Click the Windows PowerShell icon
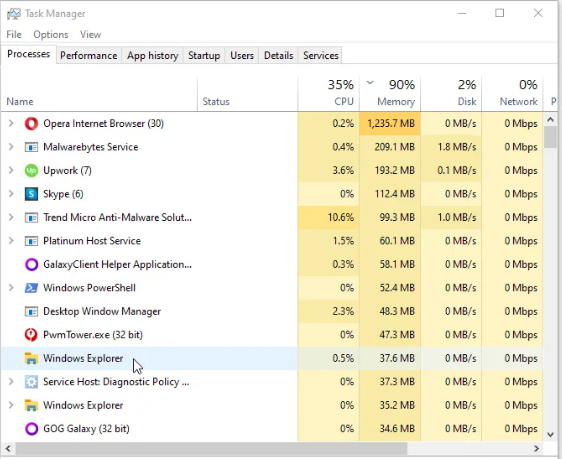Screen dimensions: 562x459 point(31,288)
